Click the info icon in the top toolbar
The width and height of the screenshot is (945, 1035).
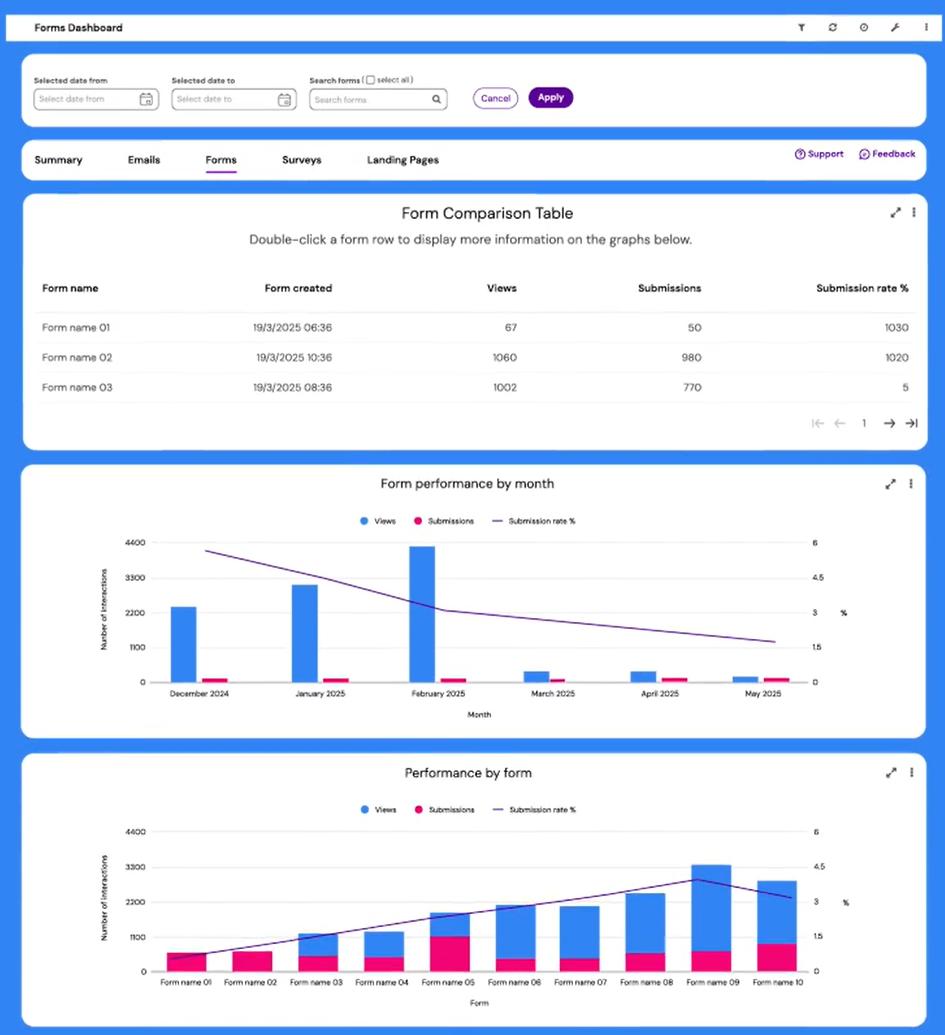pyautogui.click(x=863, y=28)
